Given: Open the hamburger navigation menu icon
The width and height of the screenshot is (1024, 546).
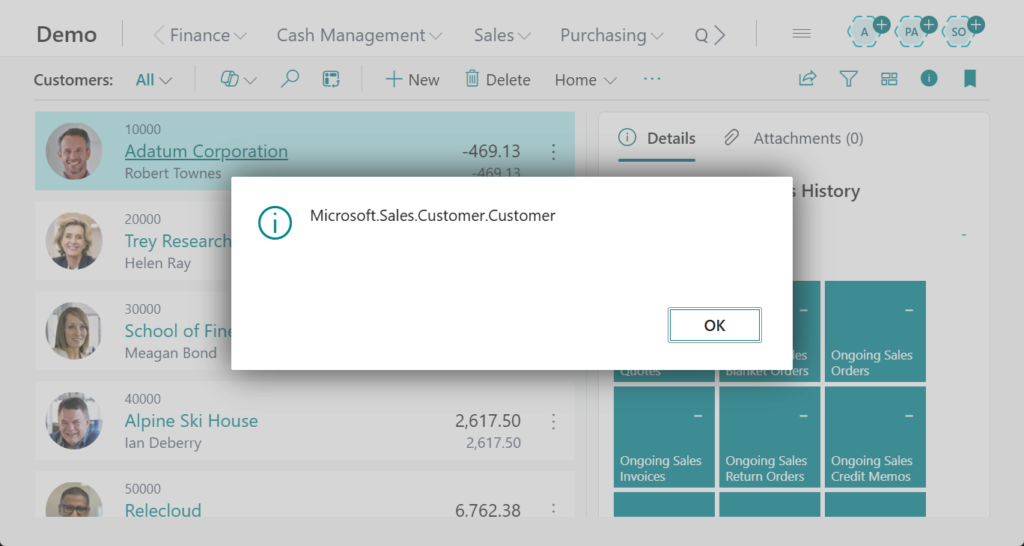Looking at the screenshot, I should point(801,34).
